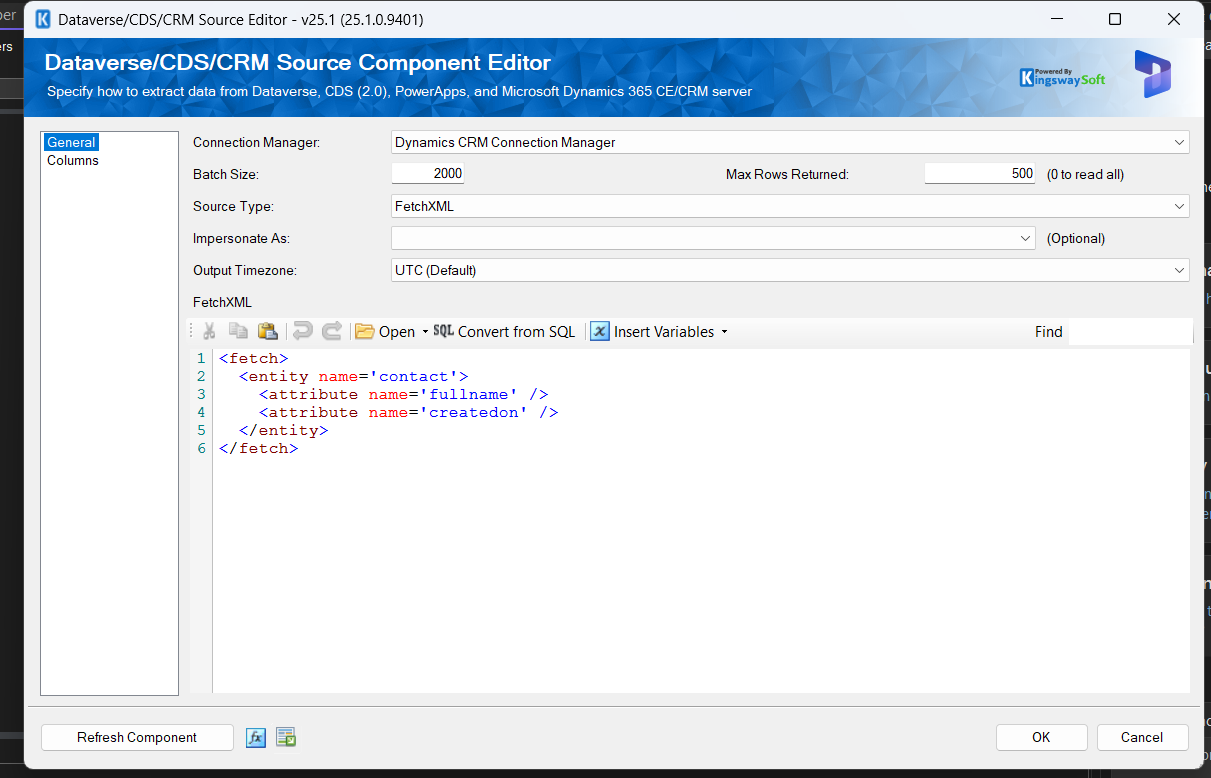Click the Paste clipboard icon
Screen dimensions: 1211x778
[x=267, y=332]
